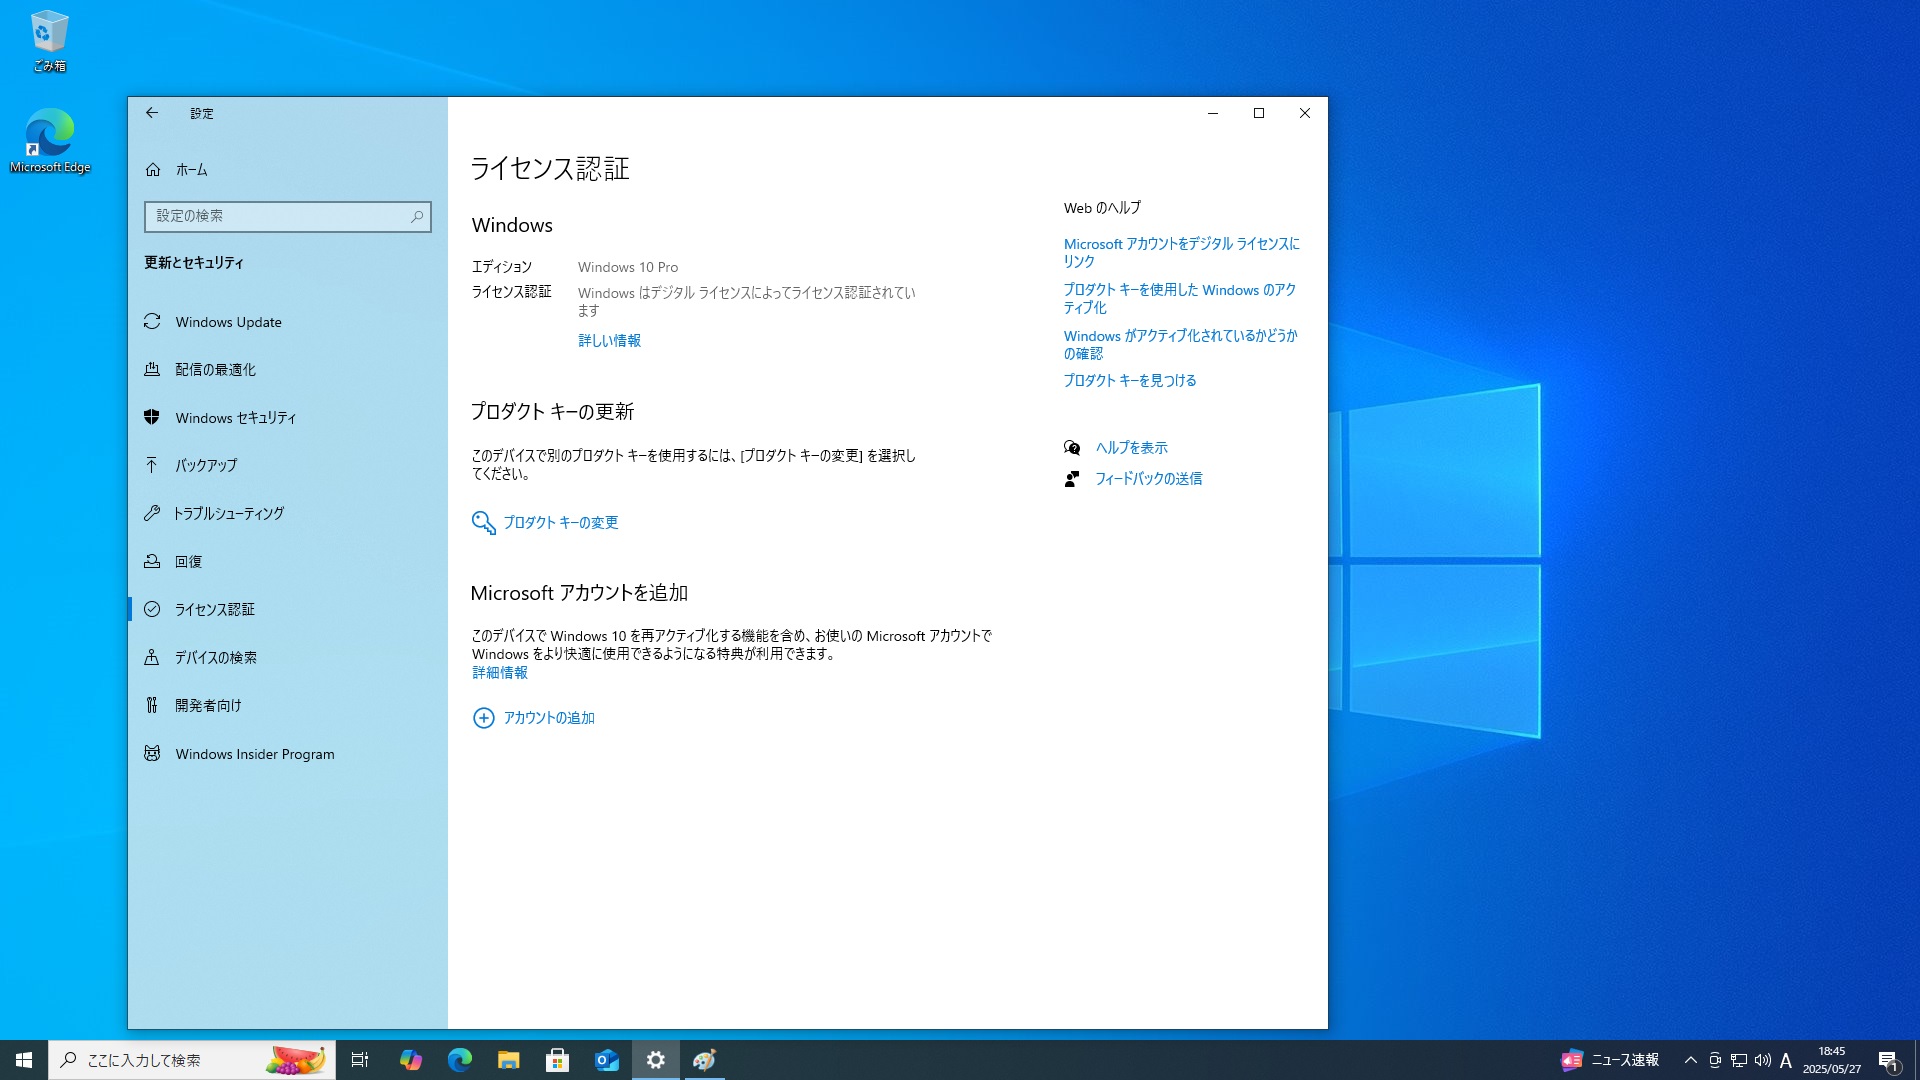Click the back arrow in Settings
Image resolution: width=1920 pixels, height=1080 pixels.
(x=152, y=113)
